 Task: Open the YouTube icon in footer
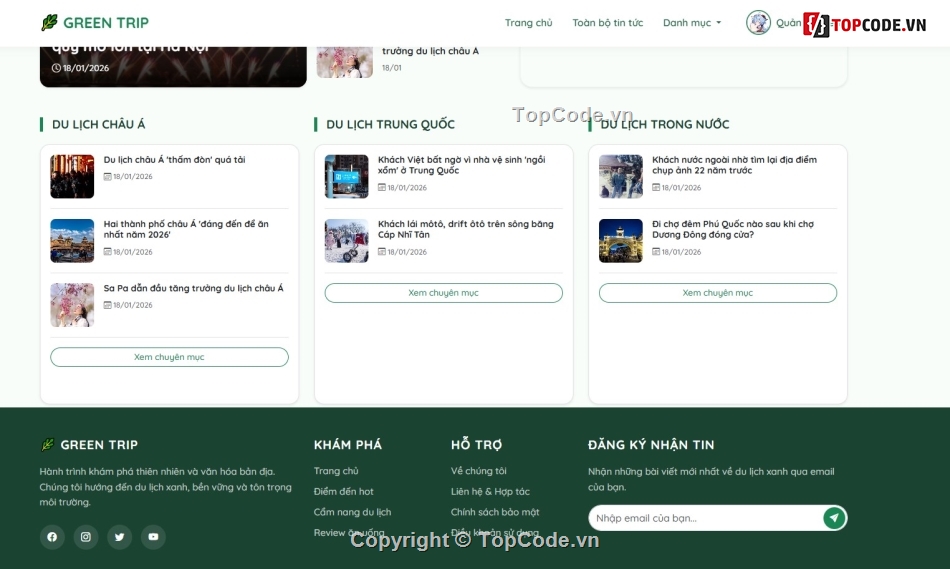pyautogui.click(x=153, y=537)
